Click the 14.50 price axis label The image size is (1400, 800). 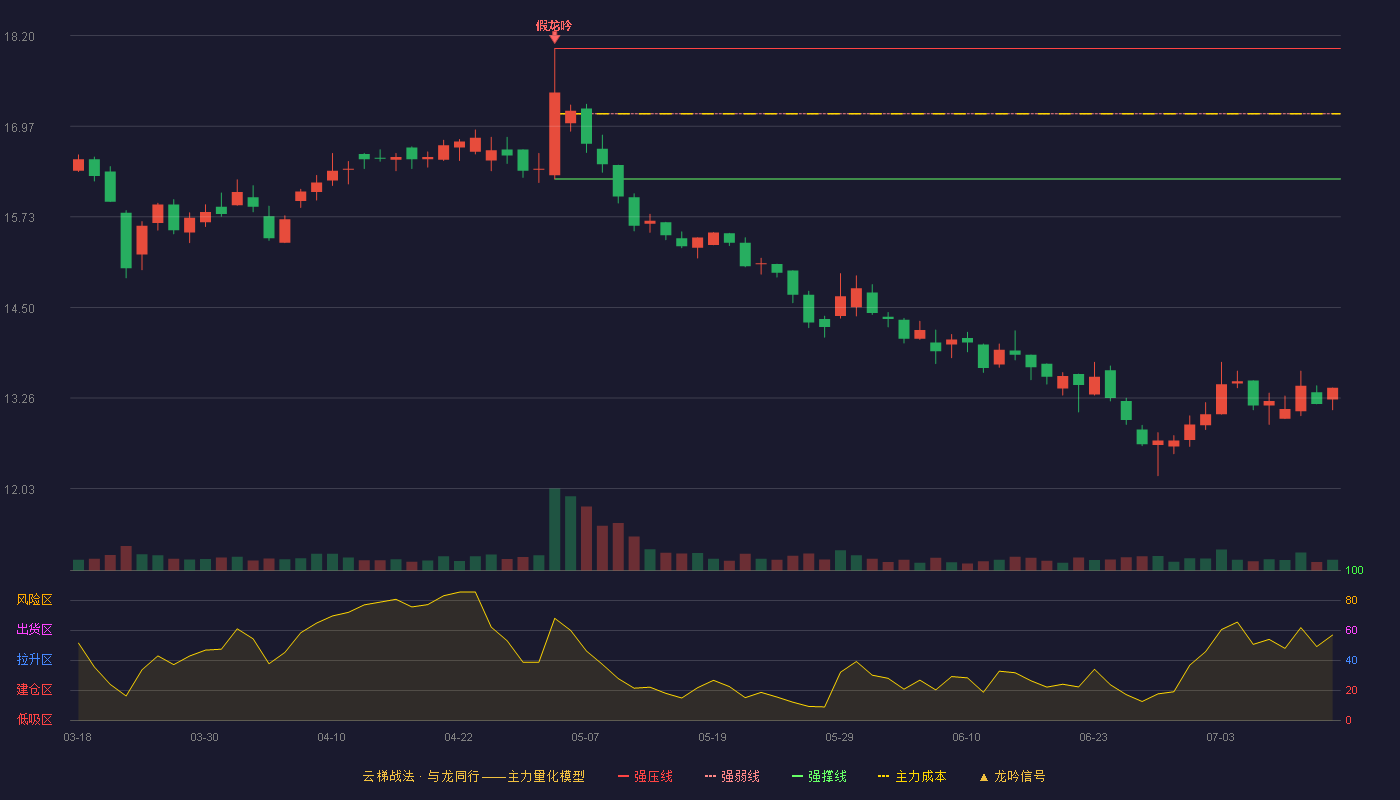click(x=19, y=308)
